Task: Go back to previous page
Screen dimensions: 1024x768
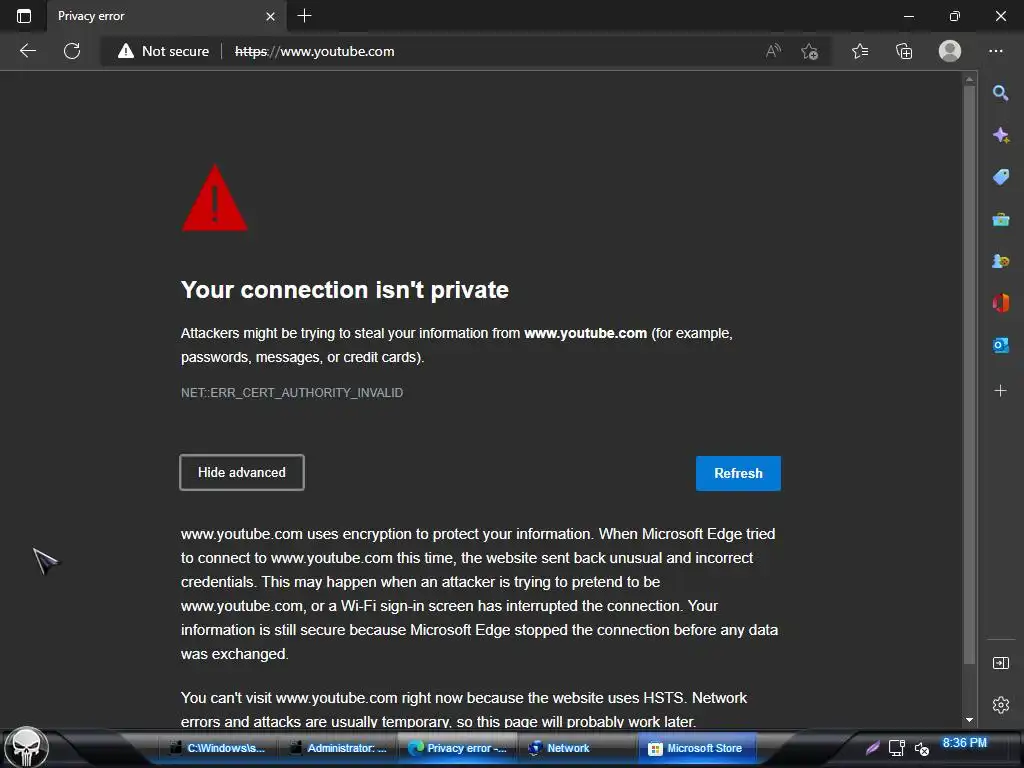Action: tap(28, 51)
